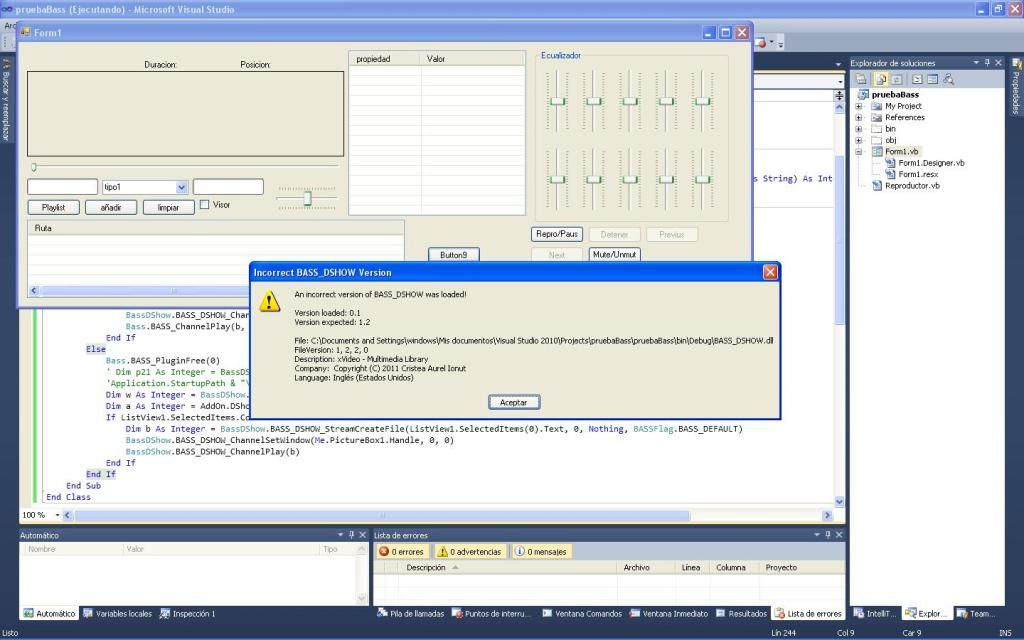Toggle the 0 errores filter

(401, 552)
